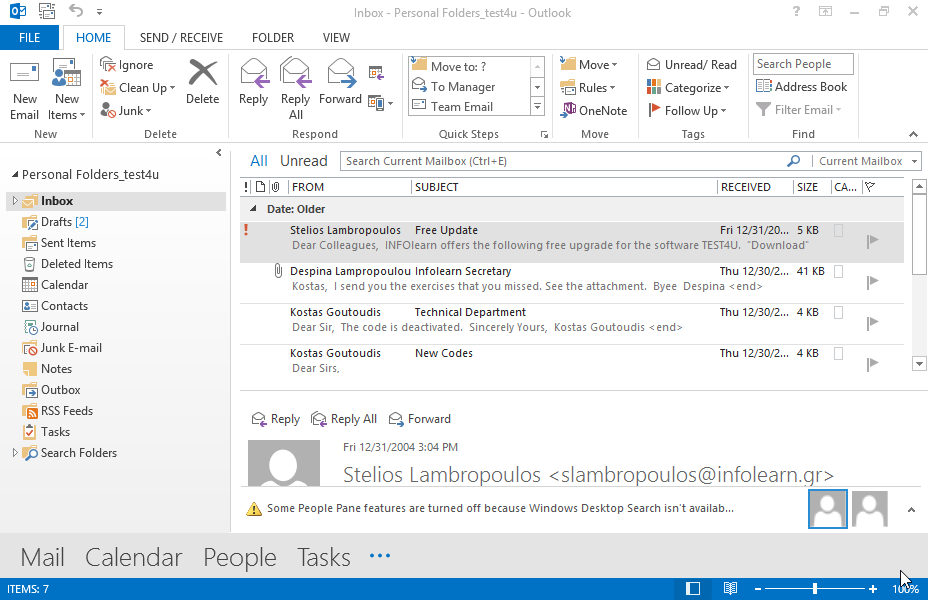The width and height of the screenshot is (928, 600).
Task: Collapse the ribbon
Action: click(x=913, y=134)
